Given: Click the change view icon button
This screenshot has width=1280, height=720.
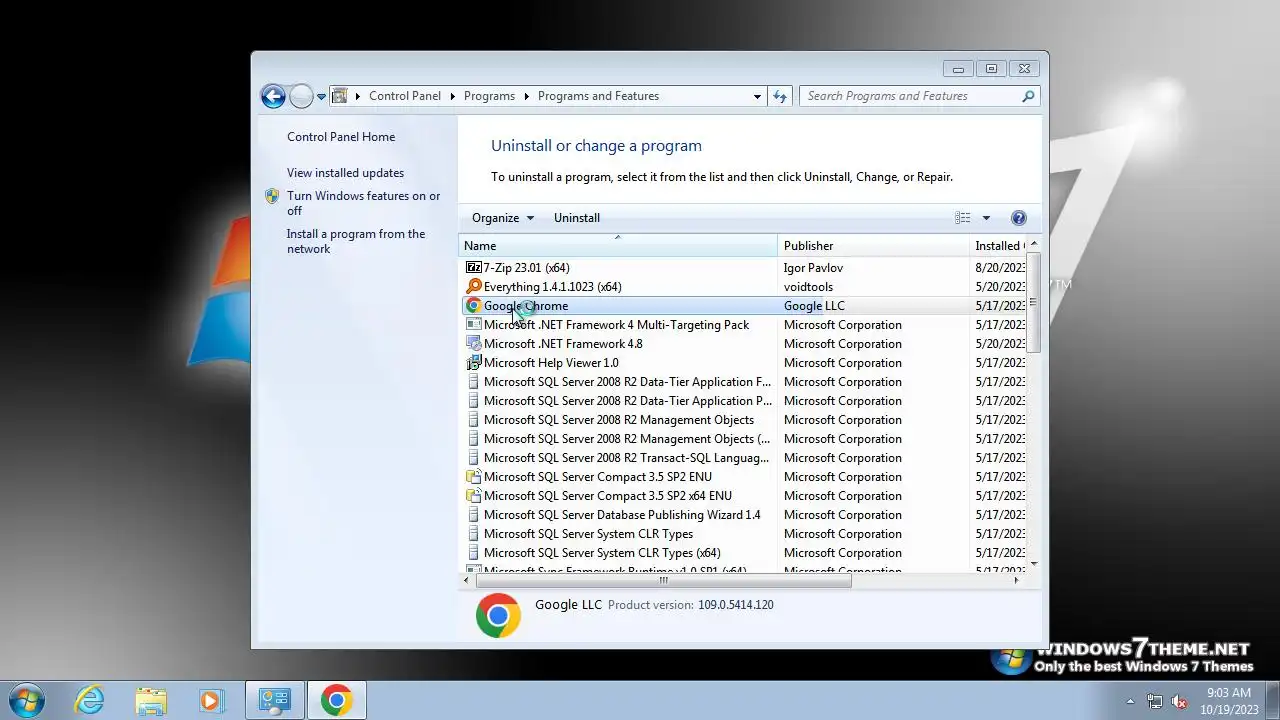Looking at the screenshot, I should 962,218.
